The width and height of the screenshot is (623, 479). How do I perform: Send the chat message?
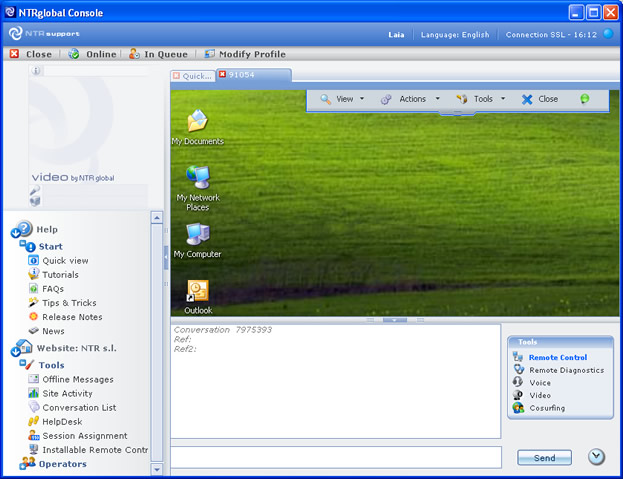point(544,458)
